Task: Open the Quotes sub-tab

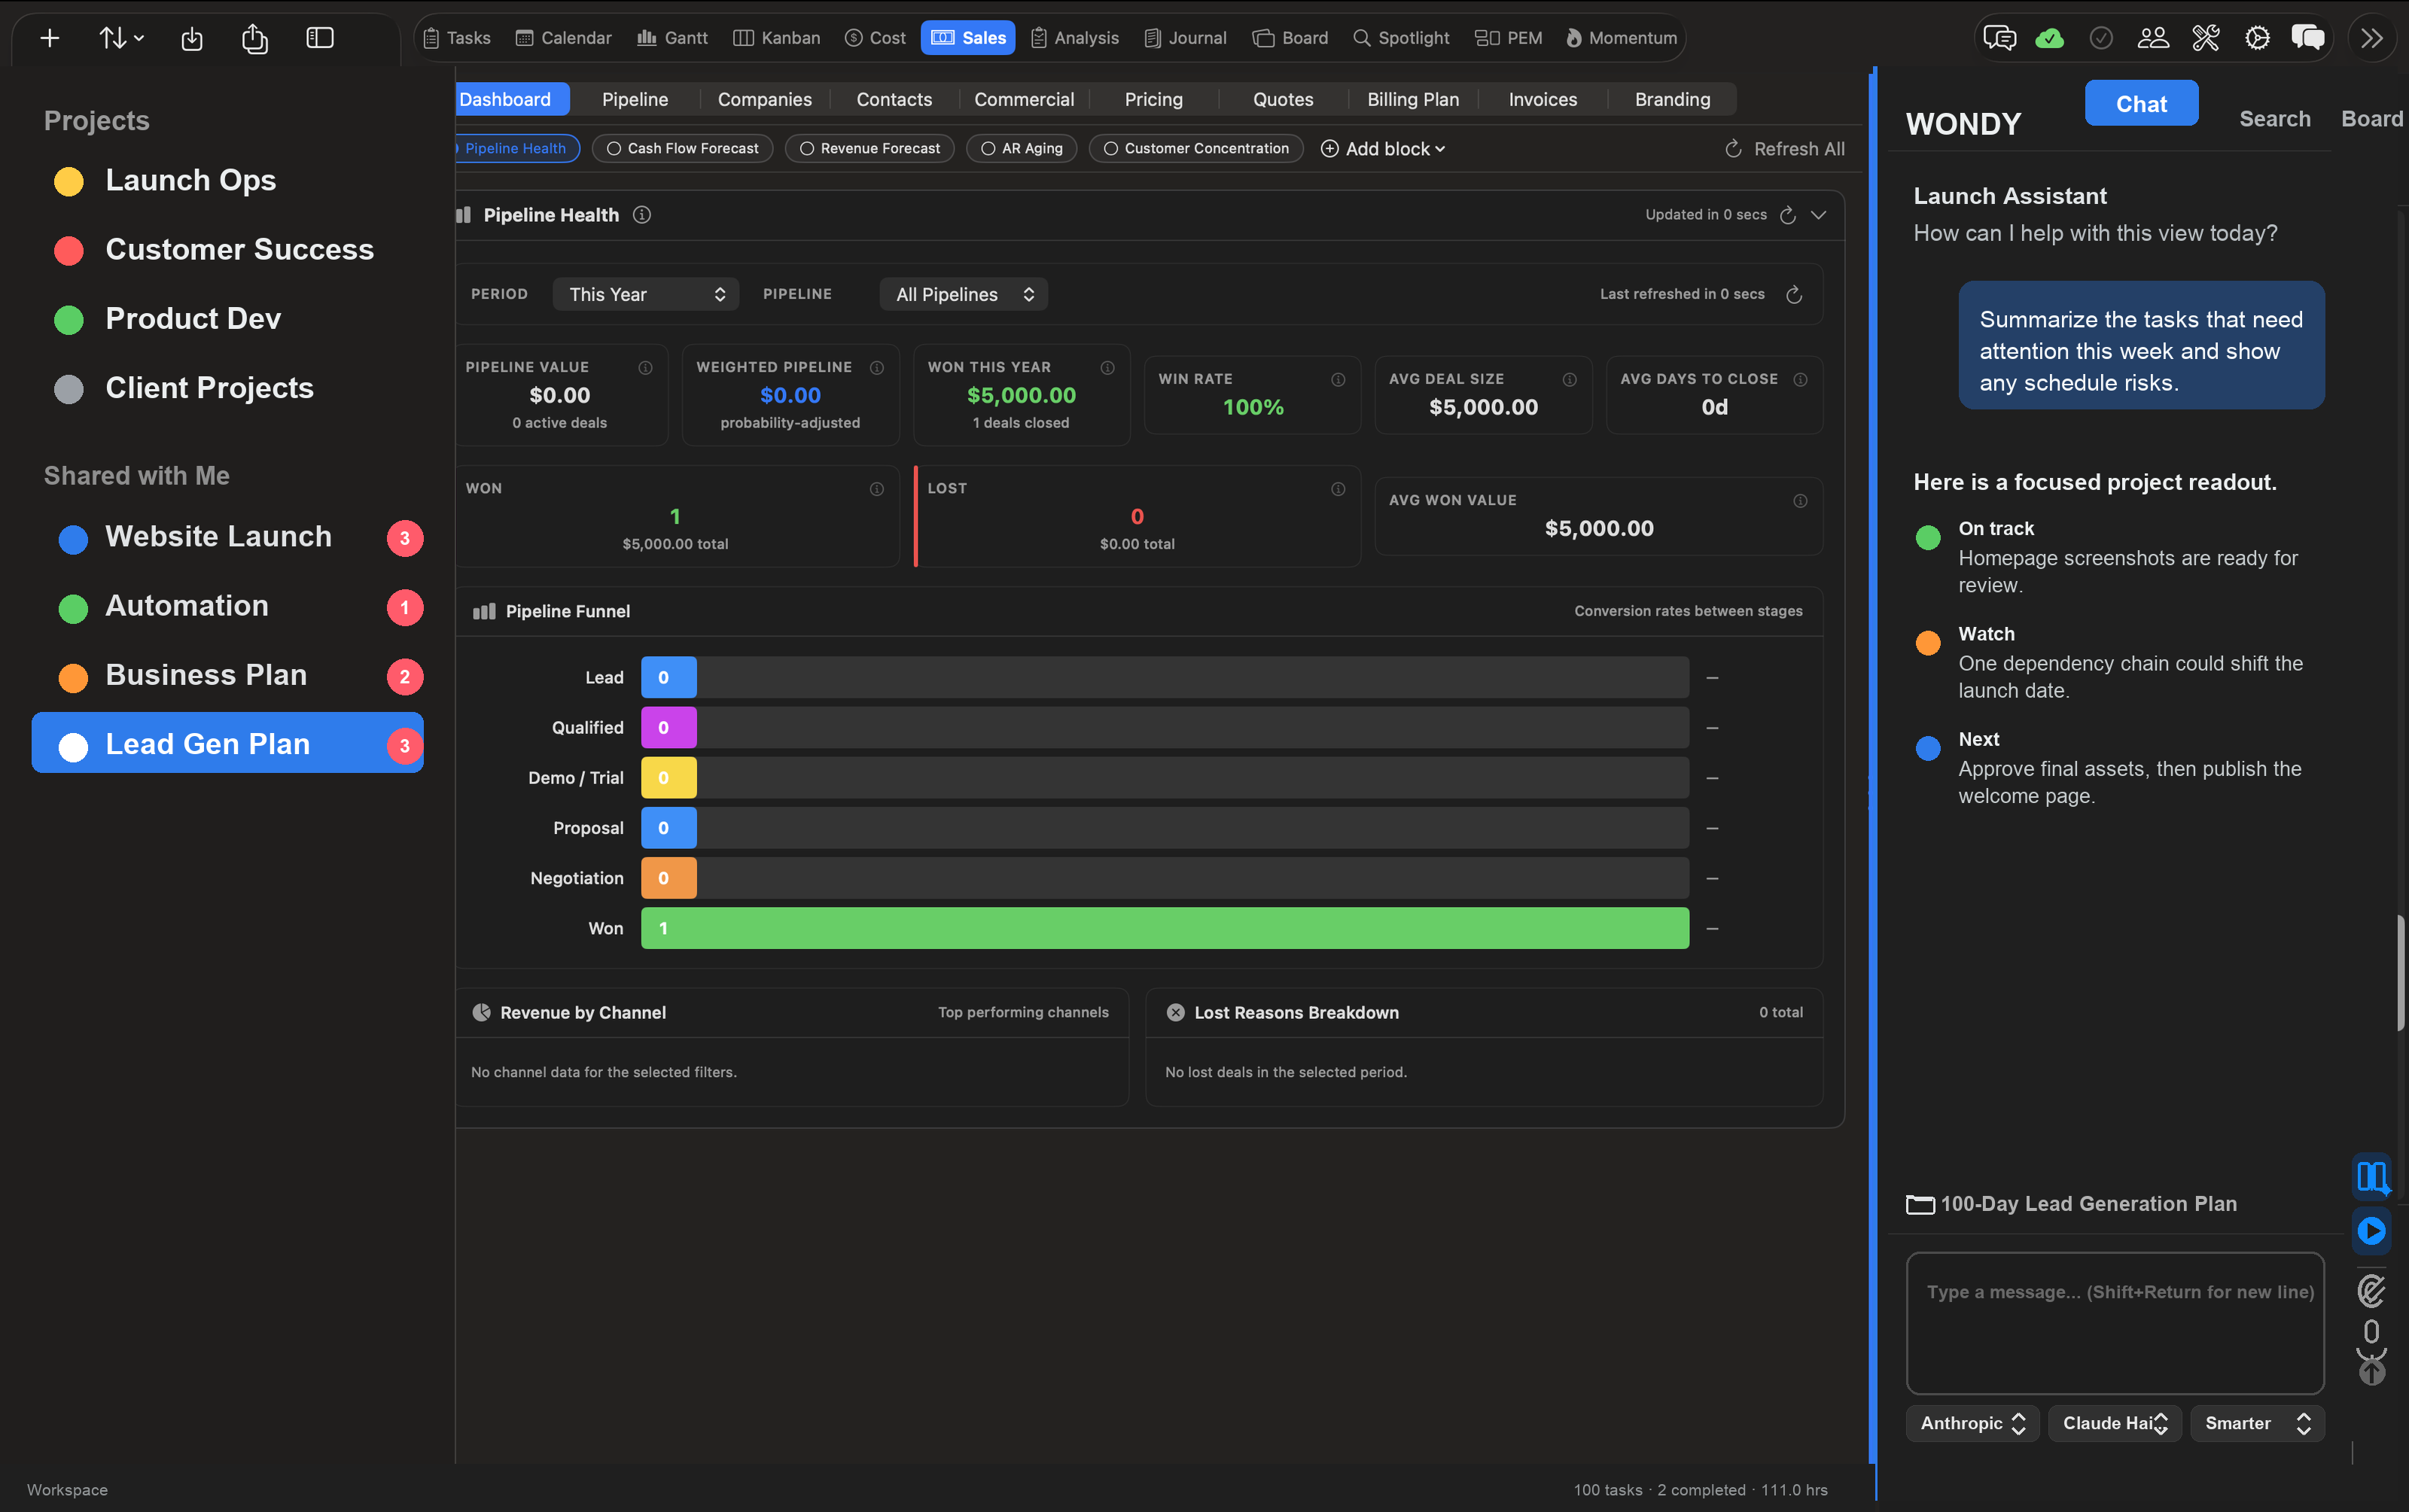Action: click(1283, 99)
